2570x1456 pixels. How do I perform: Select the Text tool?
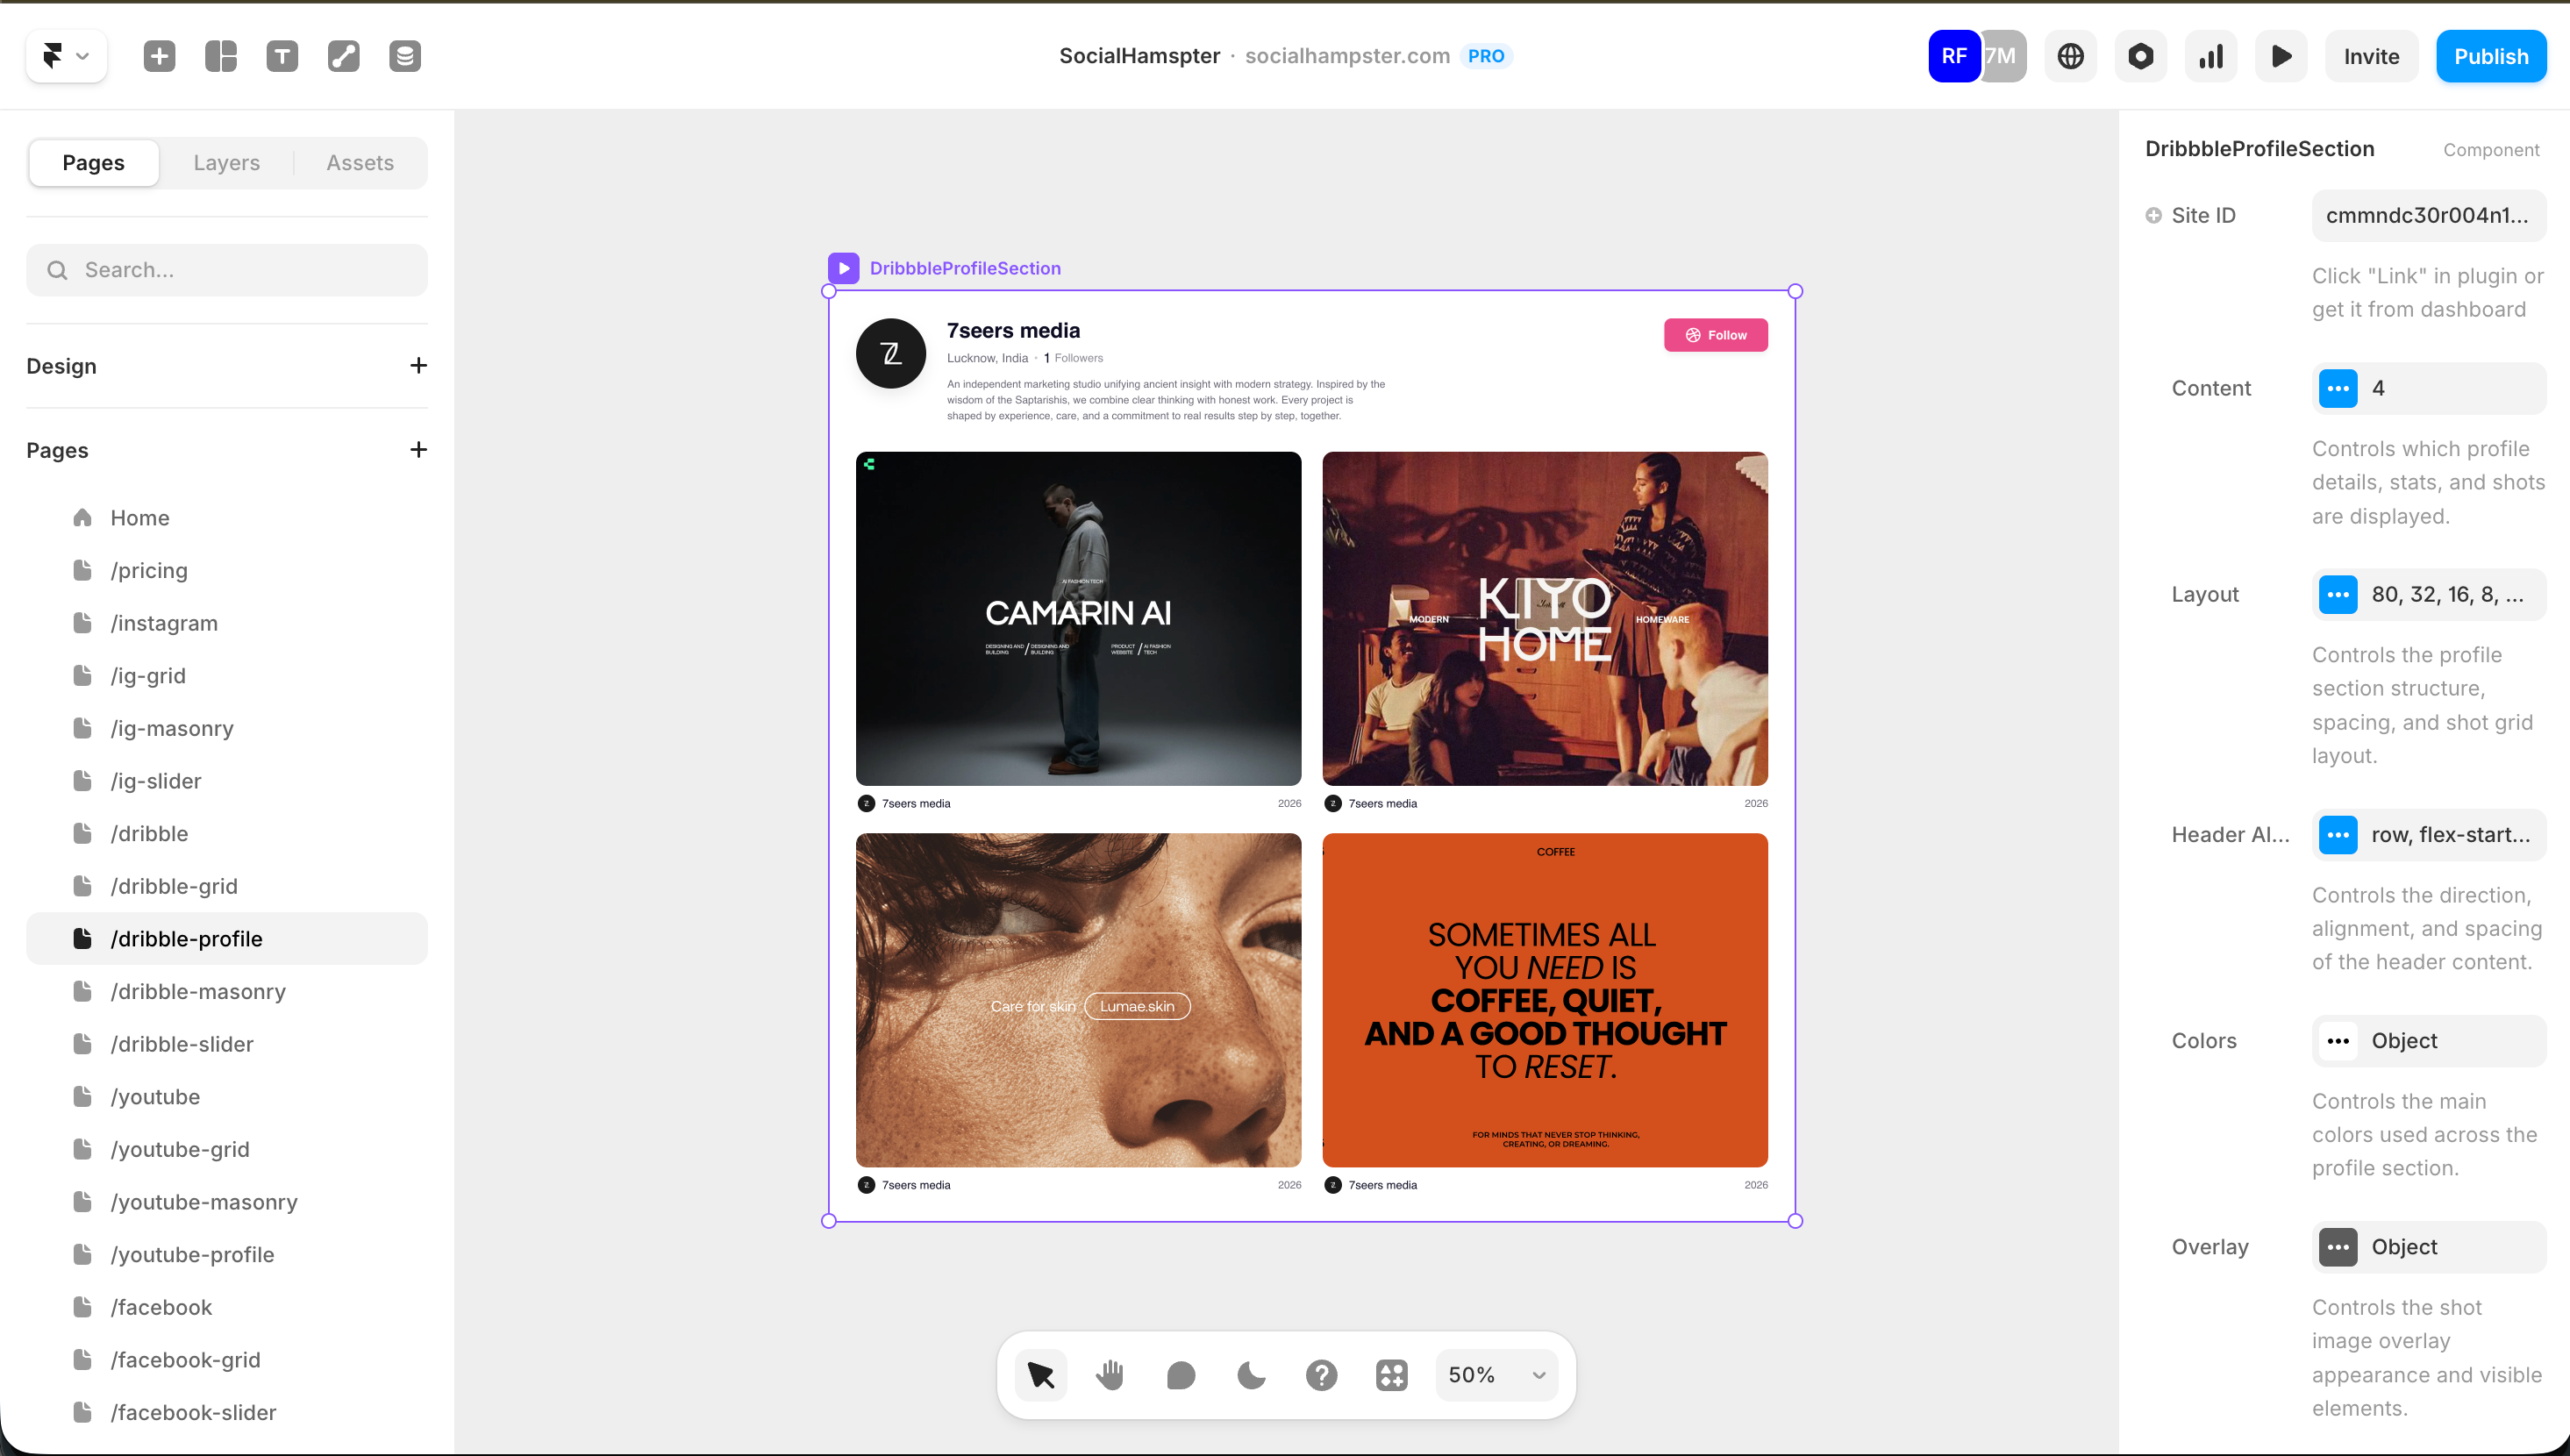(x=282, y=56)
